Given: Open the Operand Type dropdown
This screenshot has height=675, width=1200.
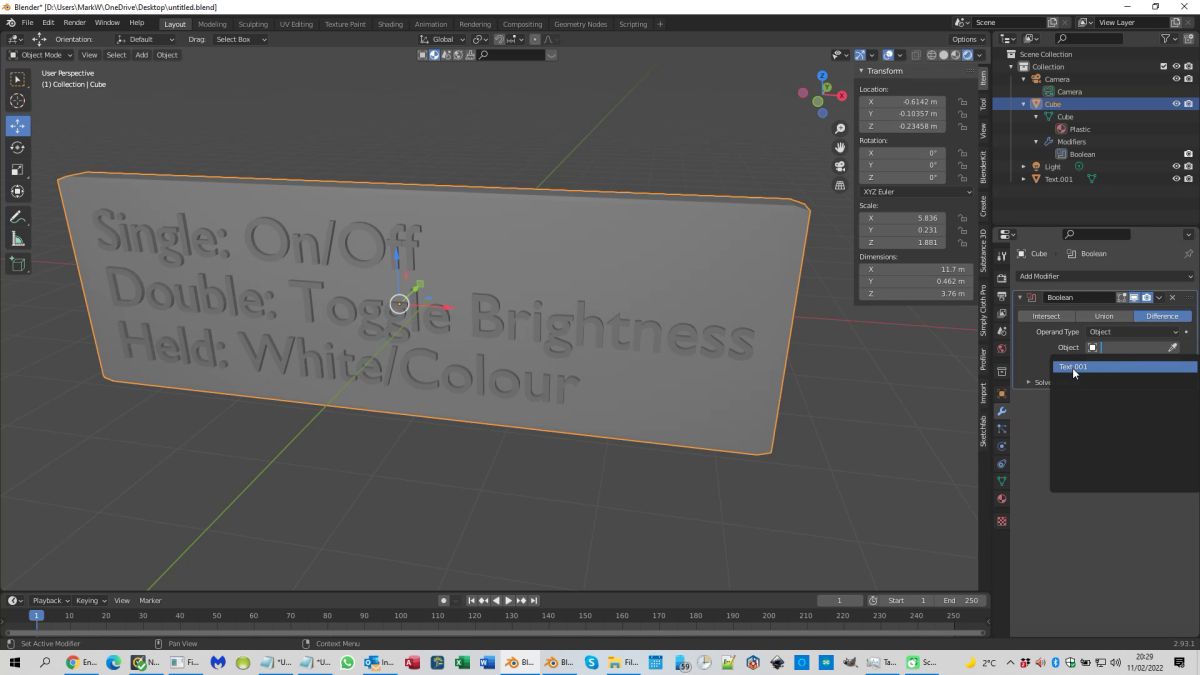Looking at the screenshot, I should click(1134, 332).
